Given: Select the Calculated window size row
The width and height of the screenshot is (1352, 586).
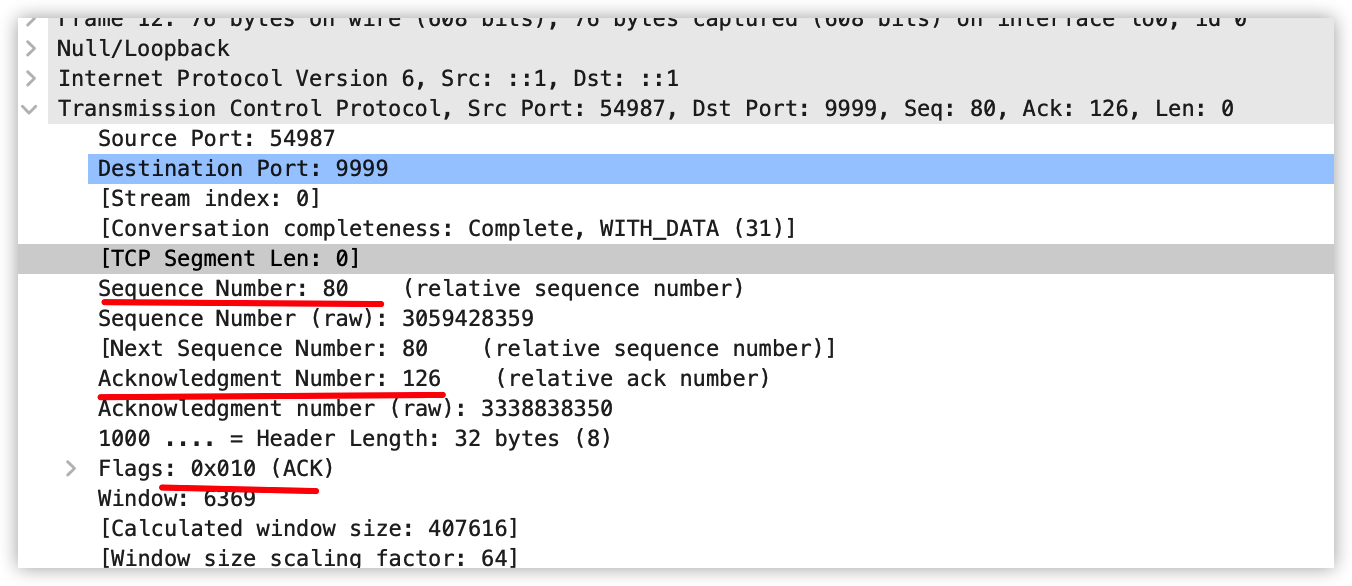Looking at the screenshot, I should coord(308,528).
